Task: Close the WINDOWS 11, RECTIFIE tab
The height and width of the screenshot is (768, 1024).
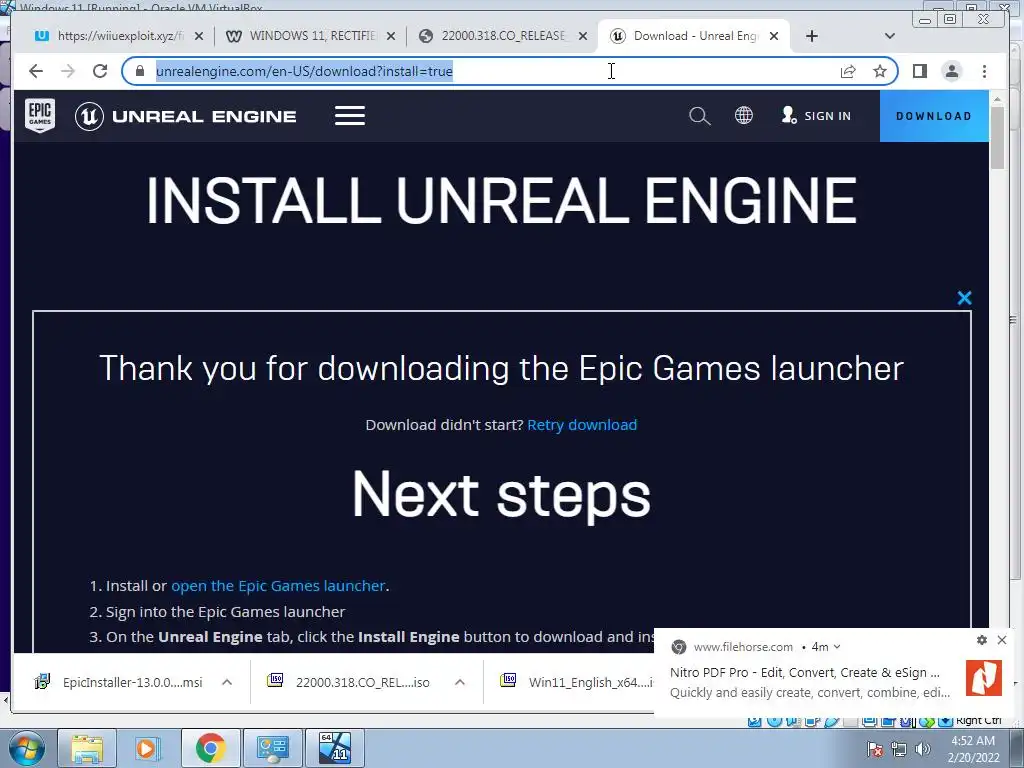Action: (391, 36)
